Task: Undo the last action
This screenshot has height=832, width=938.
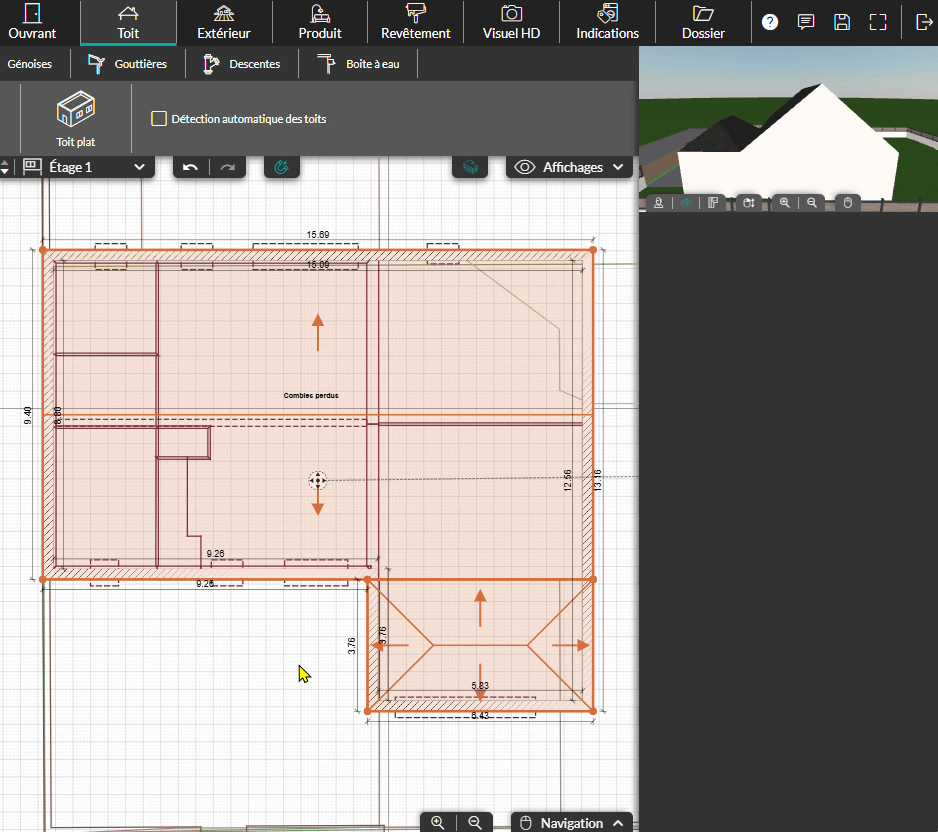Action: 190,167
